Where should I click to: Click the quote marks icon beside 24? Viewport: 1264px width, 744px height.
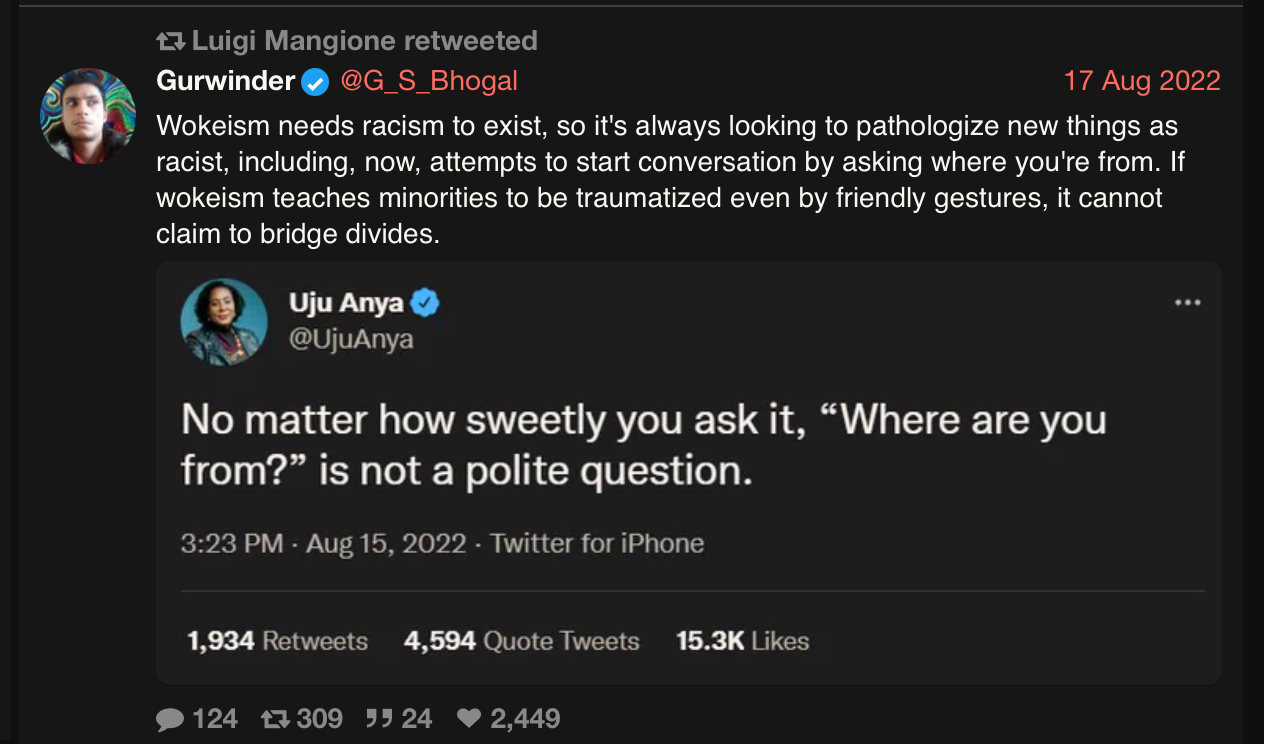(379, 718)
